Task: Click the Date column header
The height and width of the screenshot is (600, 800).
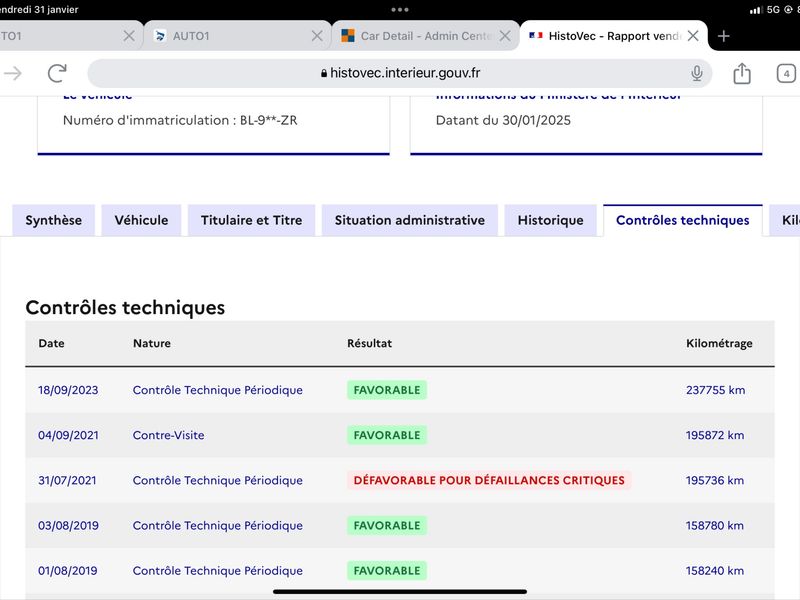Action: pos(52,343)
